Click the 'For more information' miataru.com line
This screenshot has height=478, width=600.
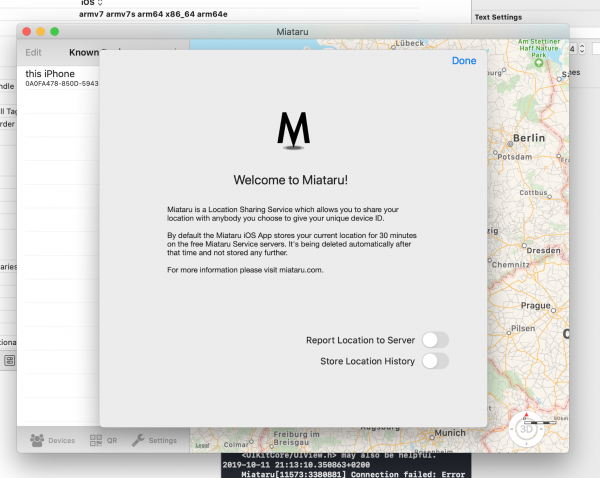point(245,270)
